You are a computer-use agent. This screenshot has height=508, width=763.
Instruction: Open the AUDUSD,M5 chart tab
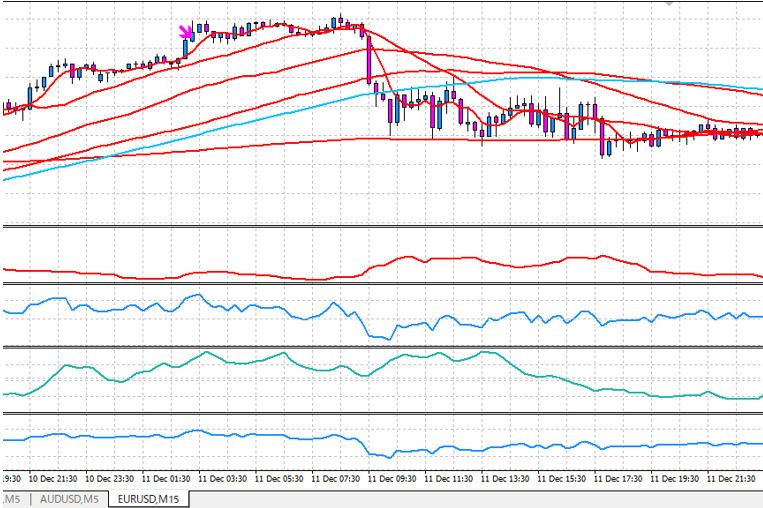click(x=69, y=499)
